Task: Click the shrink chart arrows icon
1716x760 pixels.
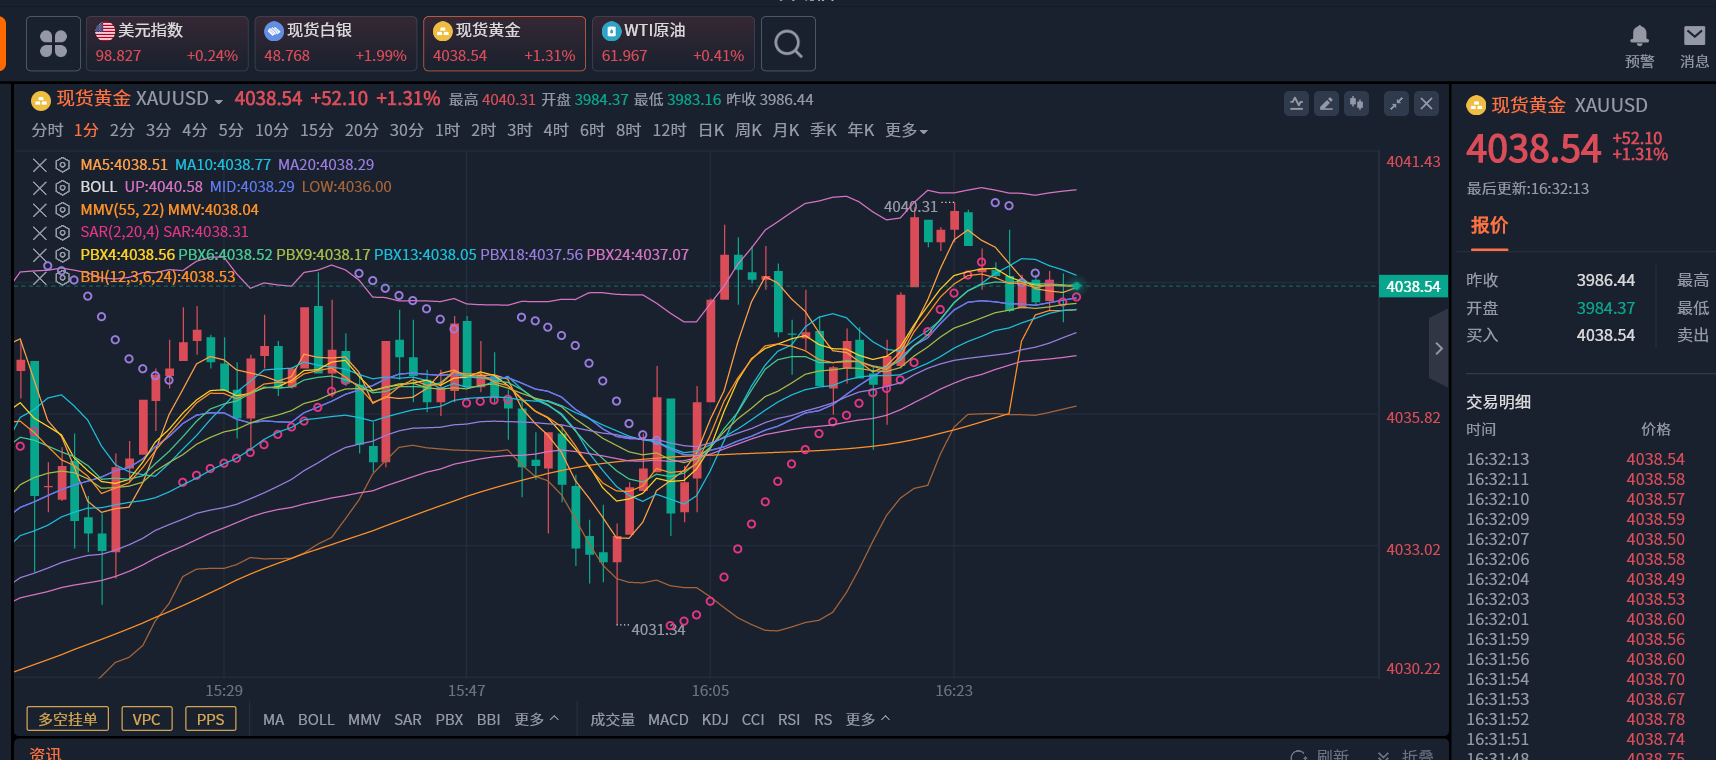Action: [x=1397, y=103]
